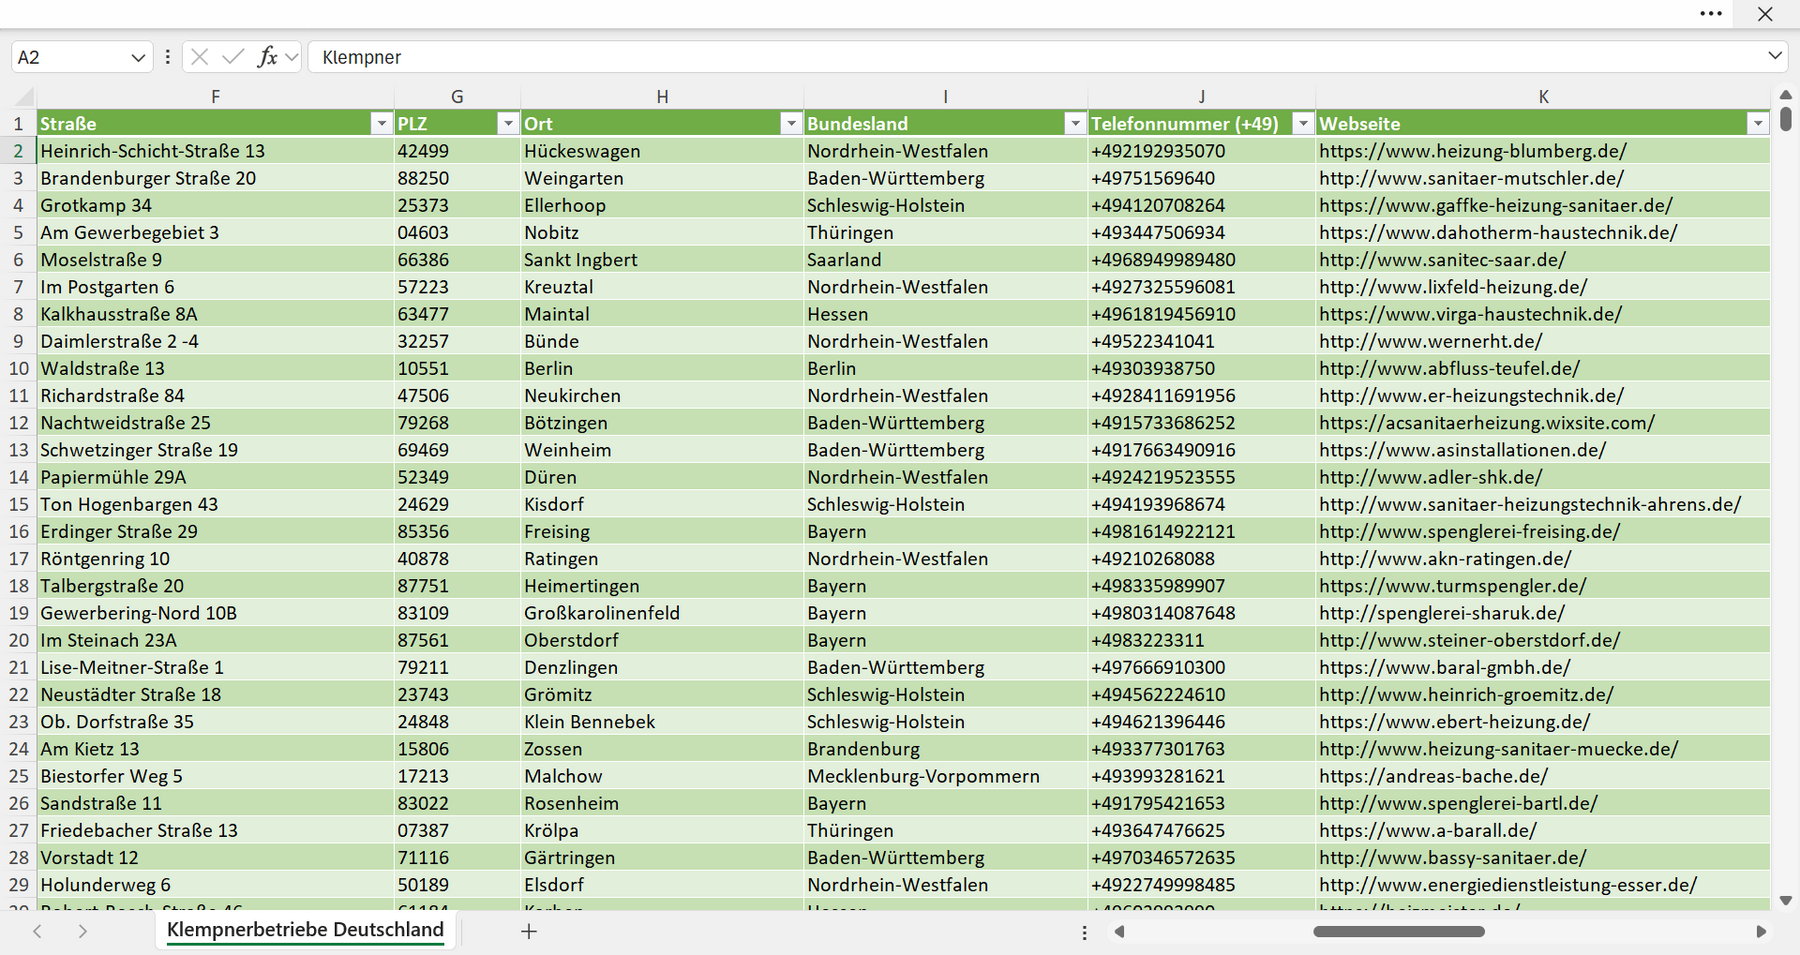This screenshot has width=1800, height=955.
Task: Click the Insert Function fx icon
Action: (x=267, y=57)
